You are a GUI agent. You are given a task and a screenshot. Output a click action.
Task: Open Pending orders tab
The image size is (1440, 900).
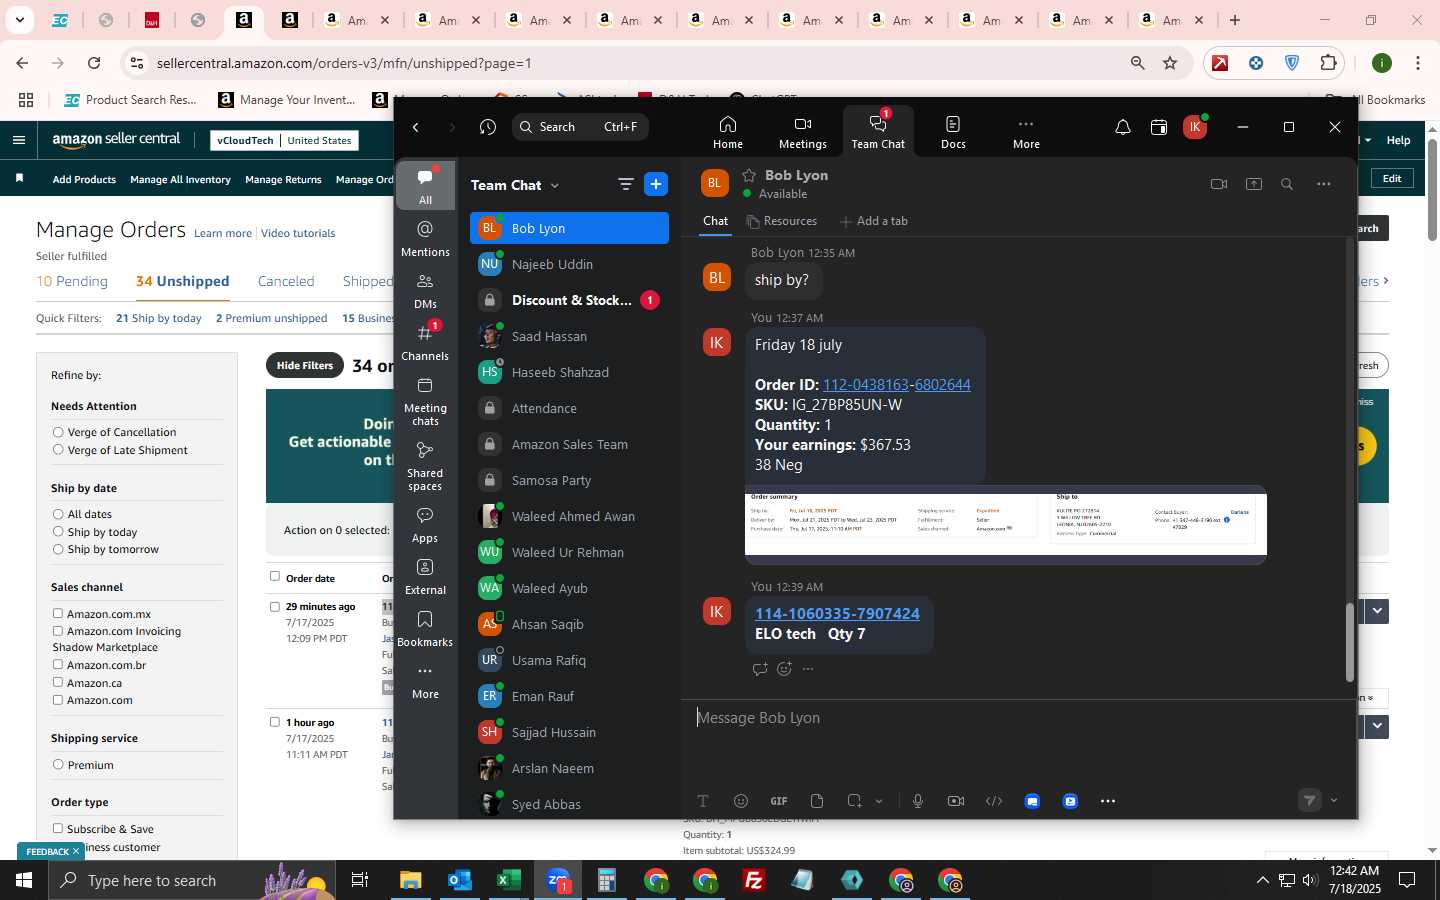(72, 281)
